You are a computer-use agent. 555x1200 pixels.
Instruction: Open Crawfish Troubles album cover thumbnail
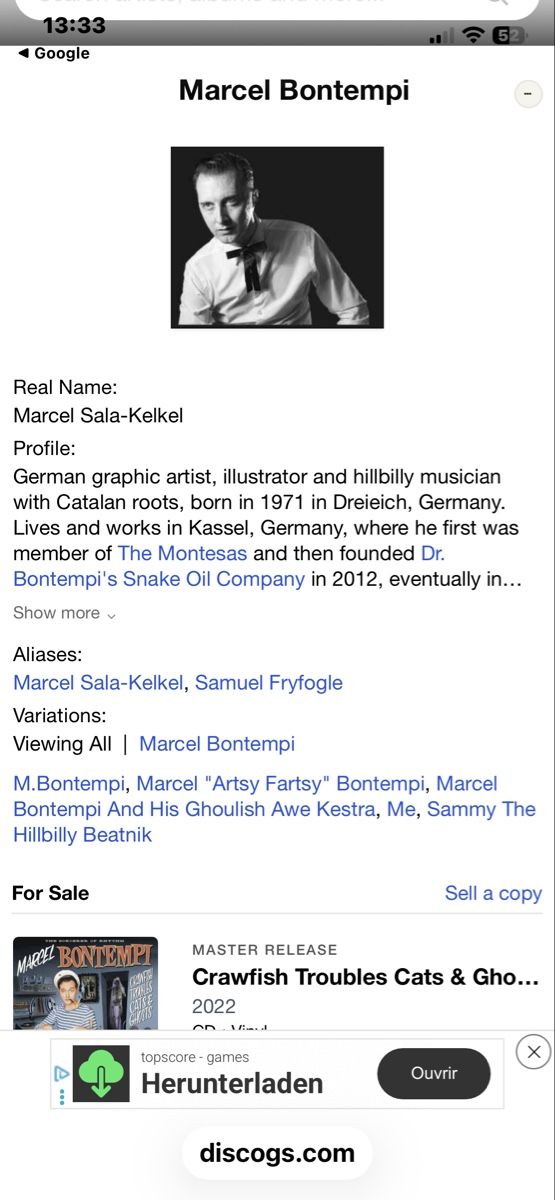tap(85, 983)
